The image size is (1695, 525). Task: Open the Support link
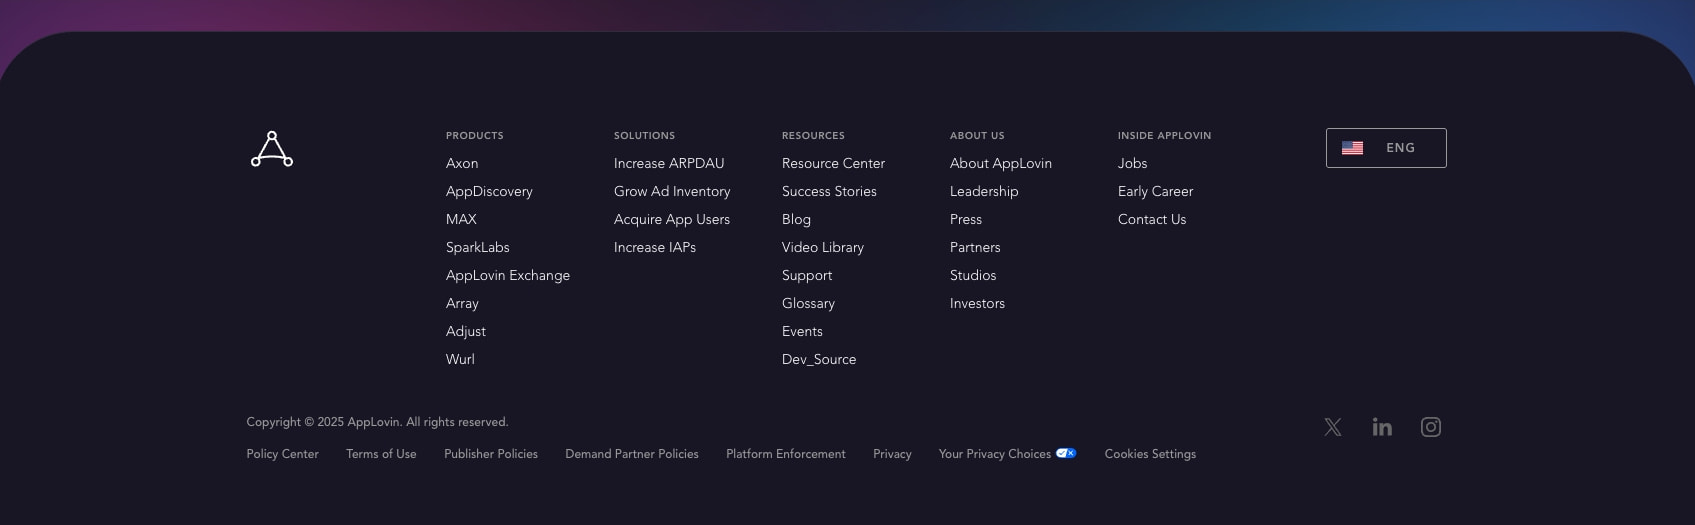point(807,275)
